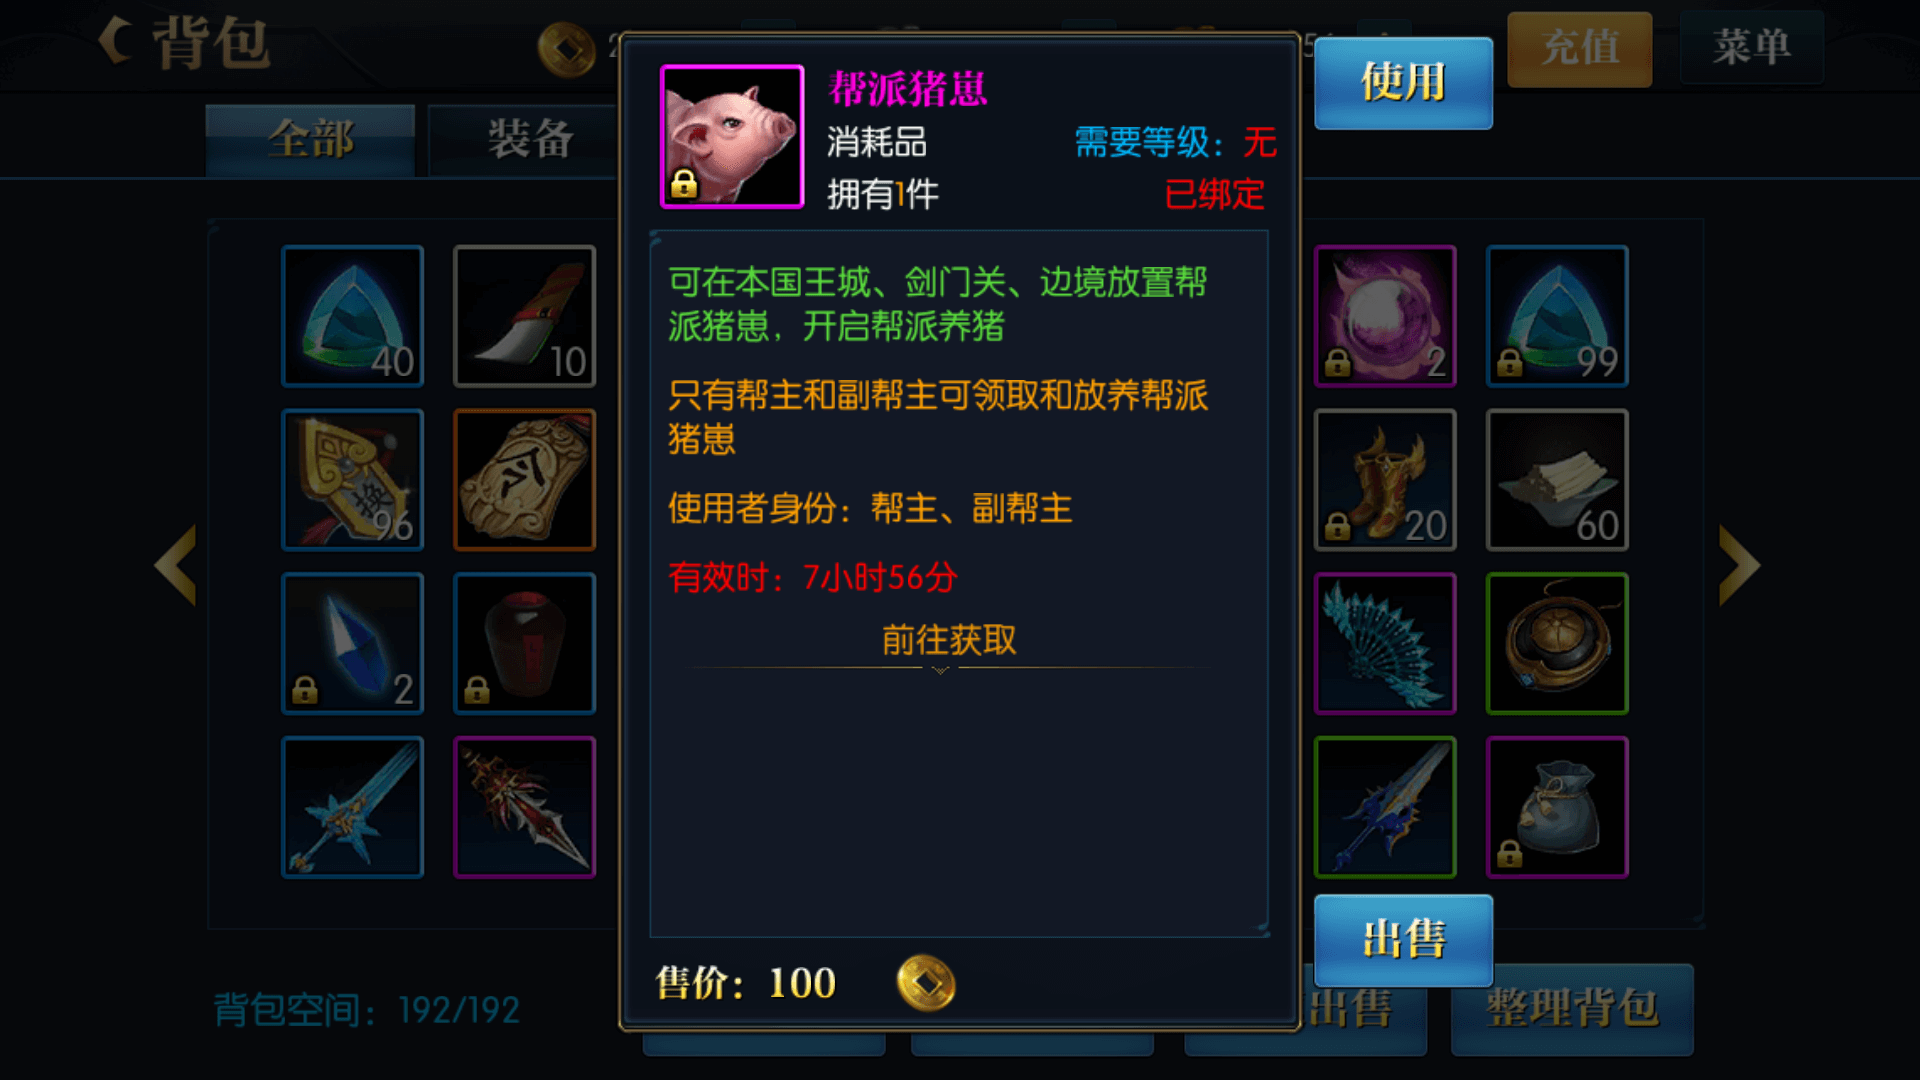Select the purple orb item with count 2
Viewport: 1920px width, 1080px height.
point(1385,316)
